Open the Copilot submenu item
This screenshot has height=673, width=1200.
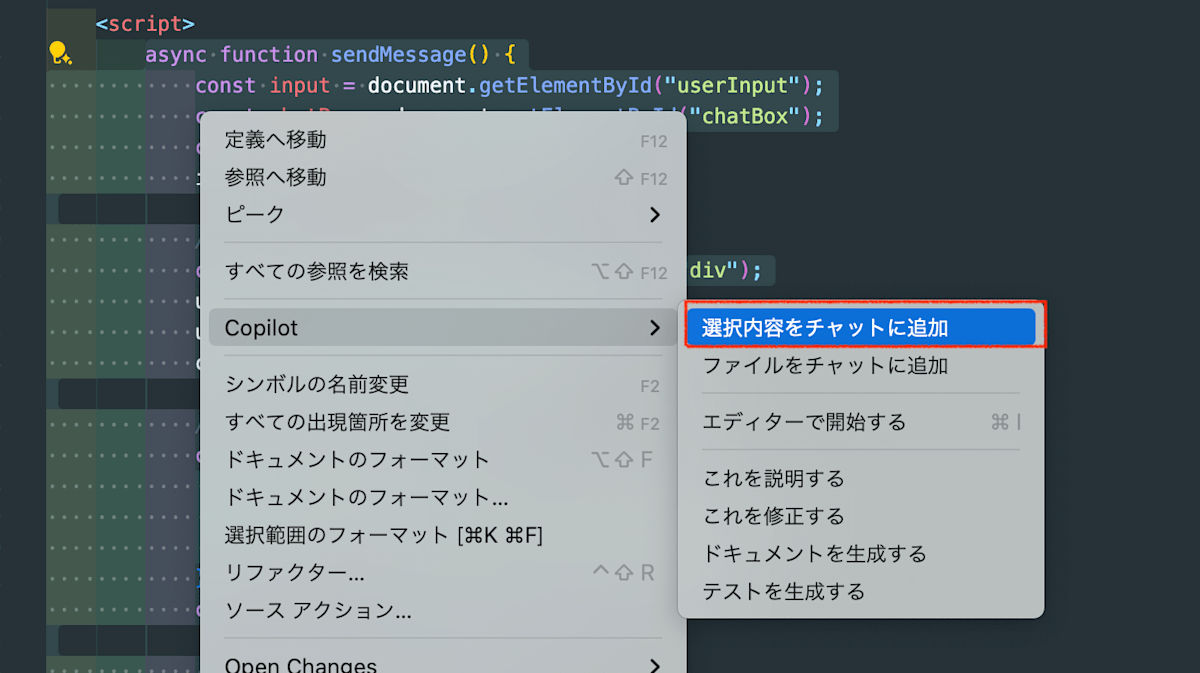click(x=443, y=328)
